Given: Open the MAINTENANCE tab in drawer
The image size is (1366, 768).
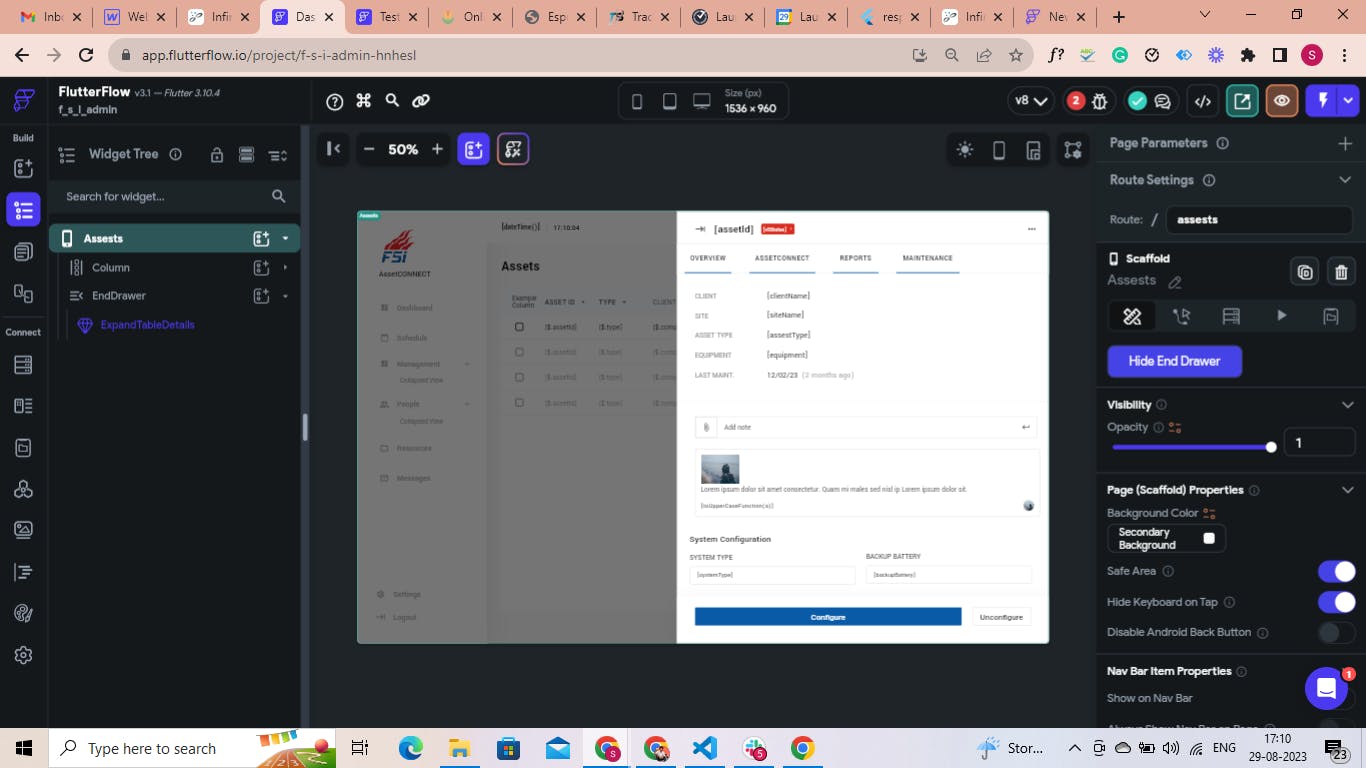Looking at the screenshot, I should (927, 258).
